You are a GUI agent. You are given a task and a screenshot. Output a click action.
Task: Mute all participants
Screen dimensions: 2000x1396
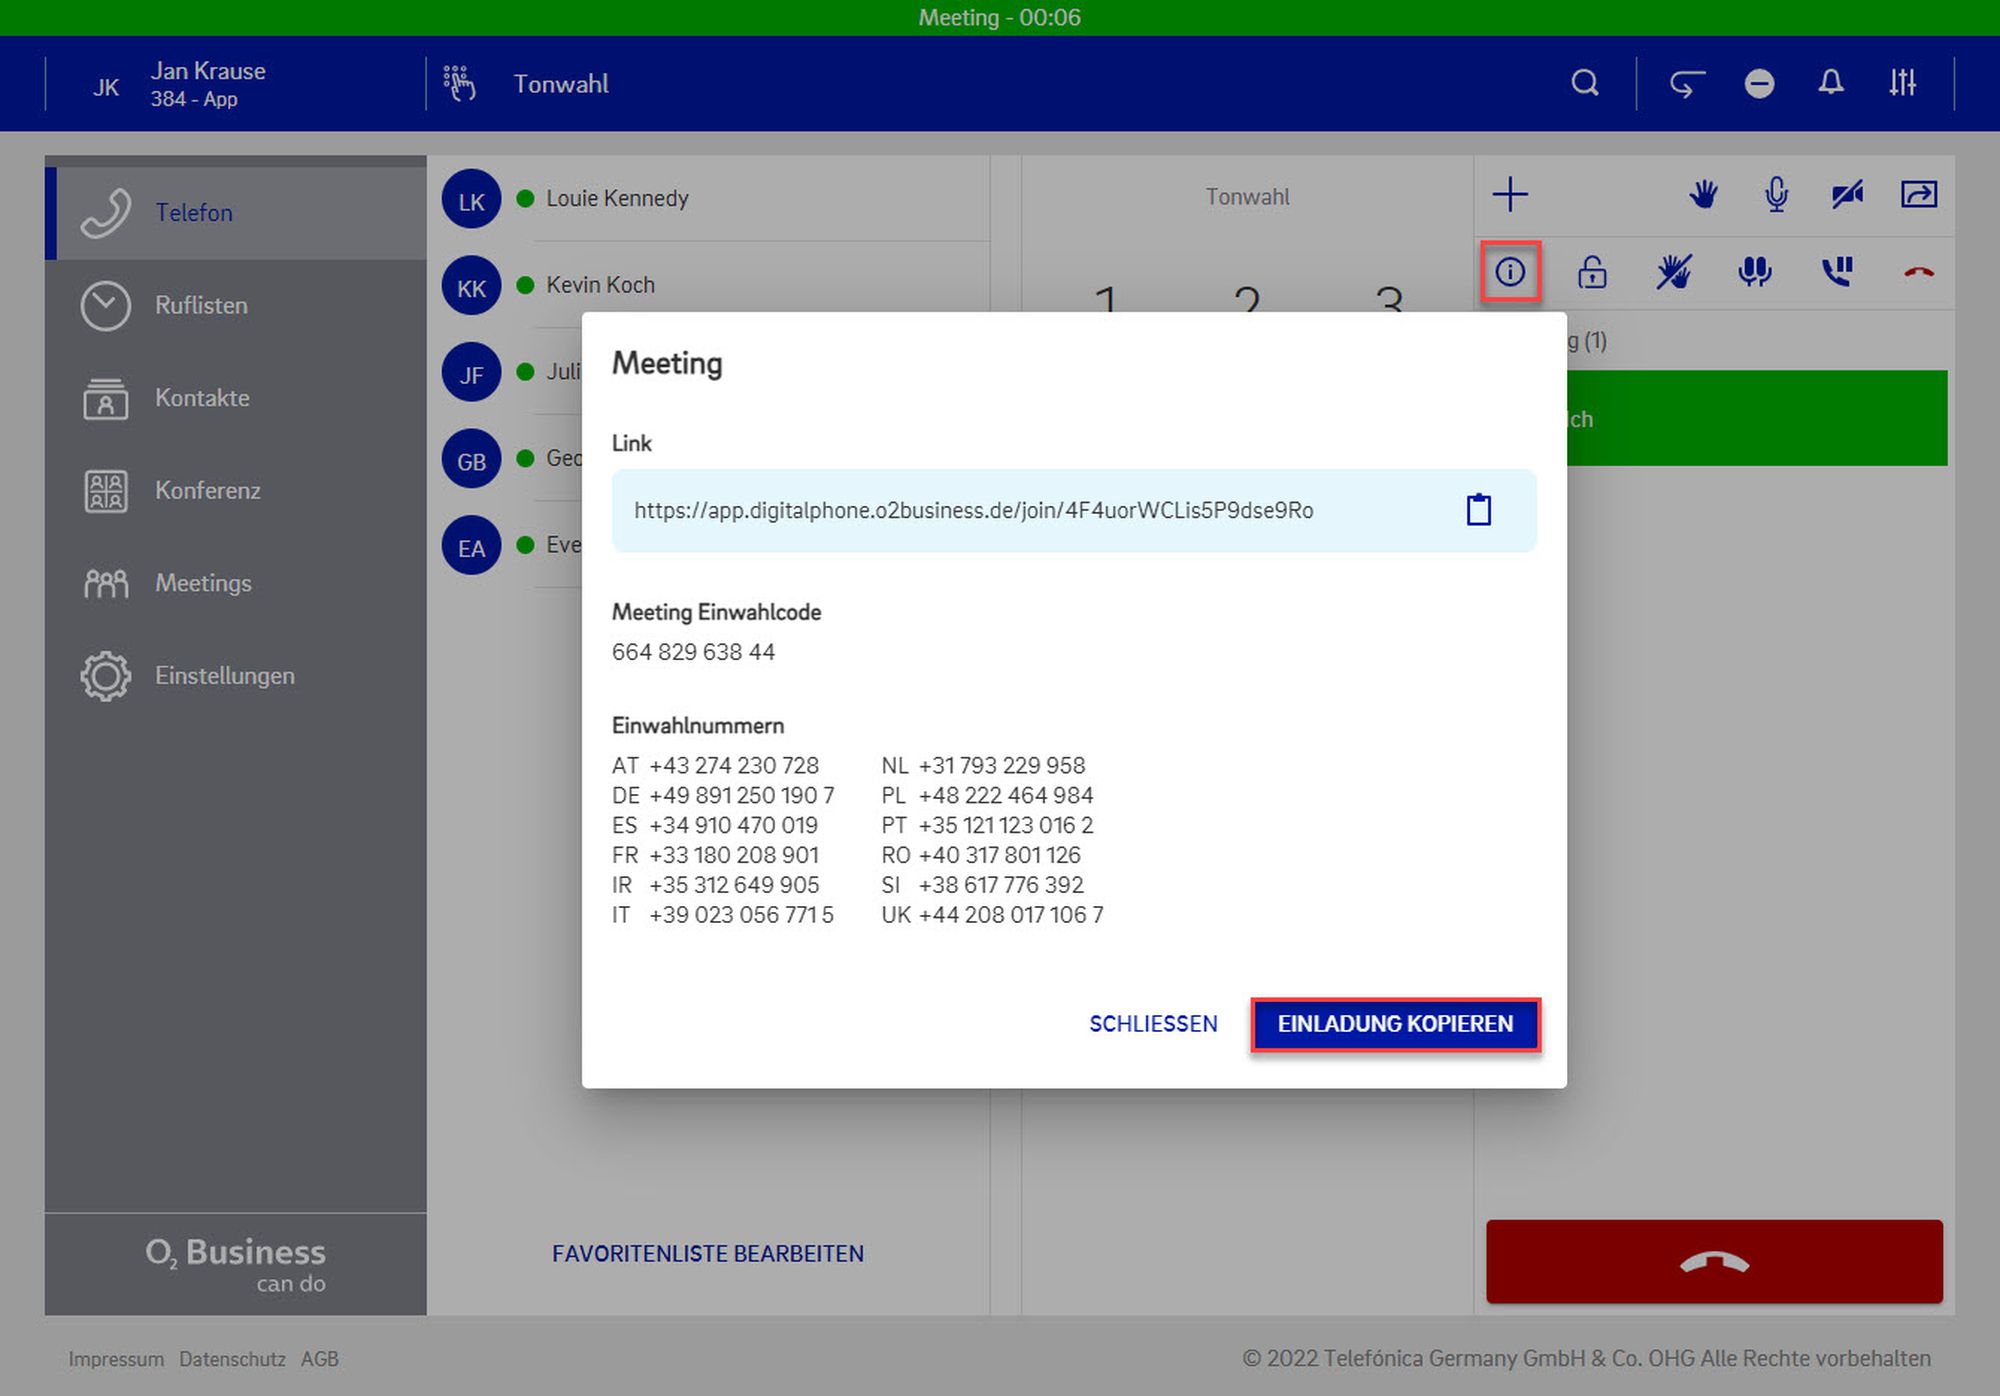click(x=1755, y=272)
